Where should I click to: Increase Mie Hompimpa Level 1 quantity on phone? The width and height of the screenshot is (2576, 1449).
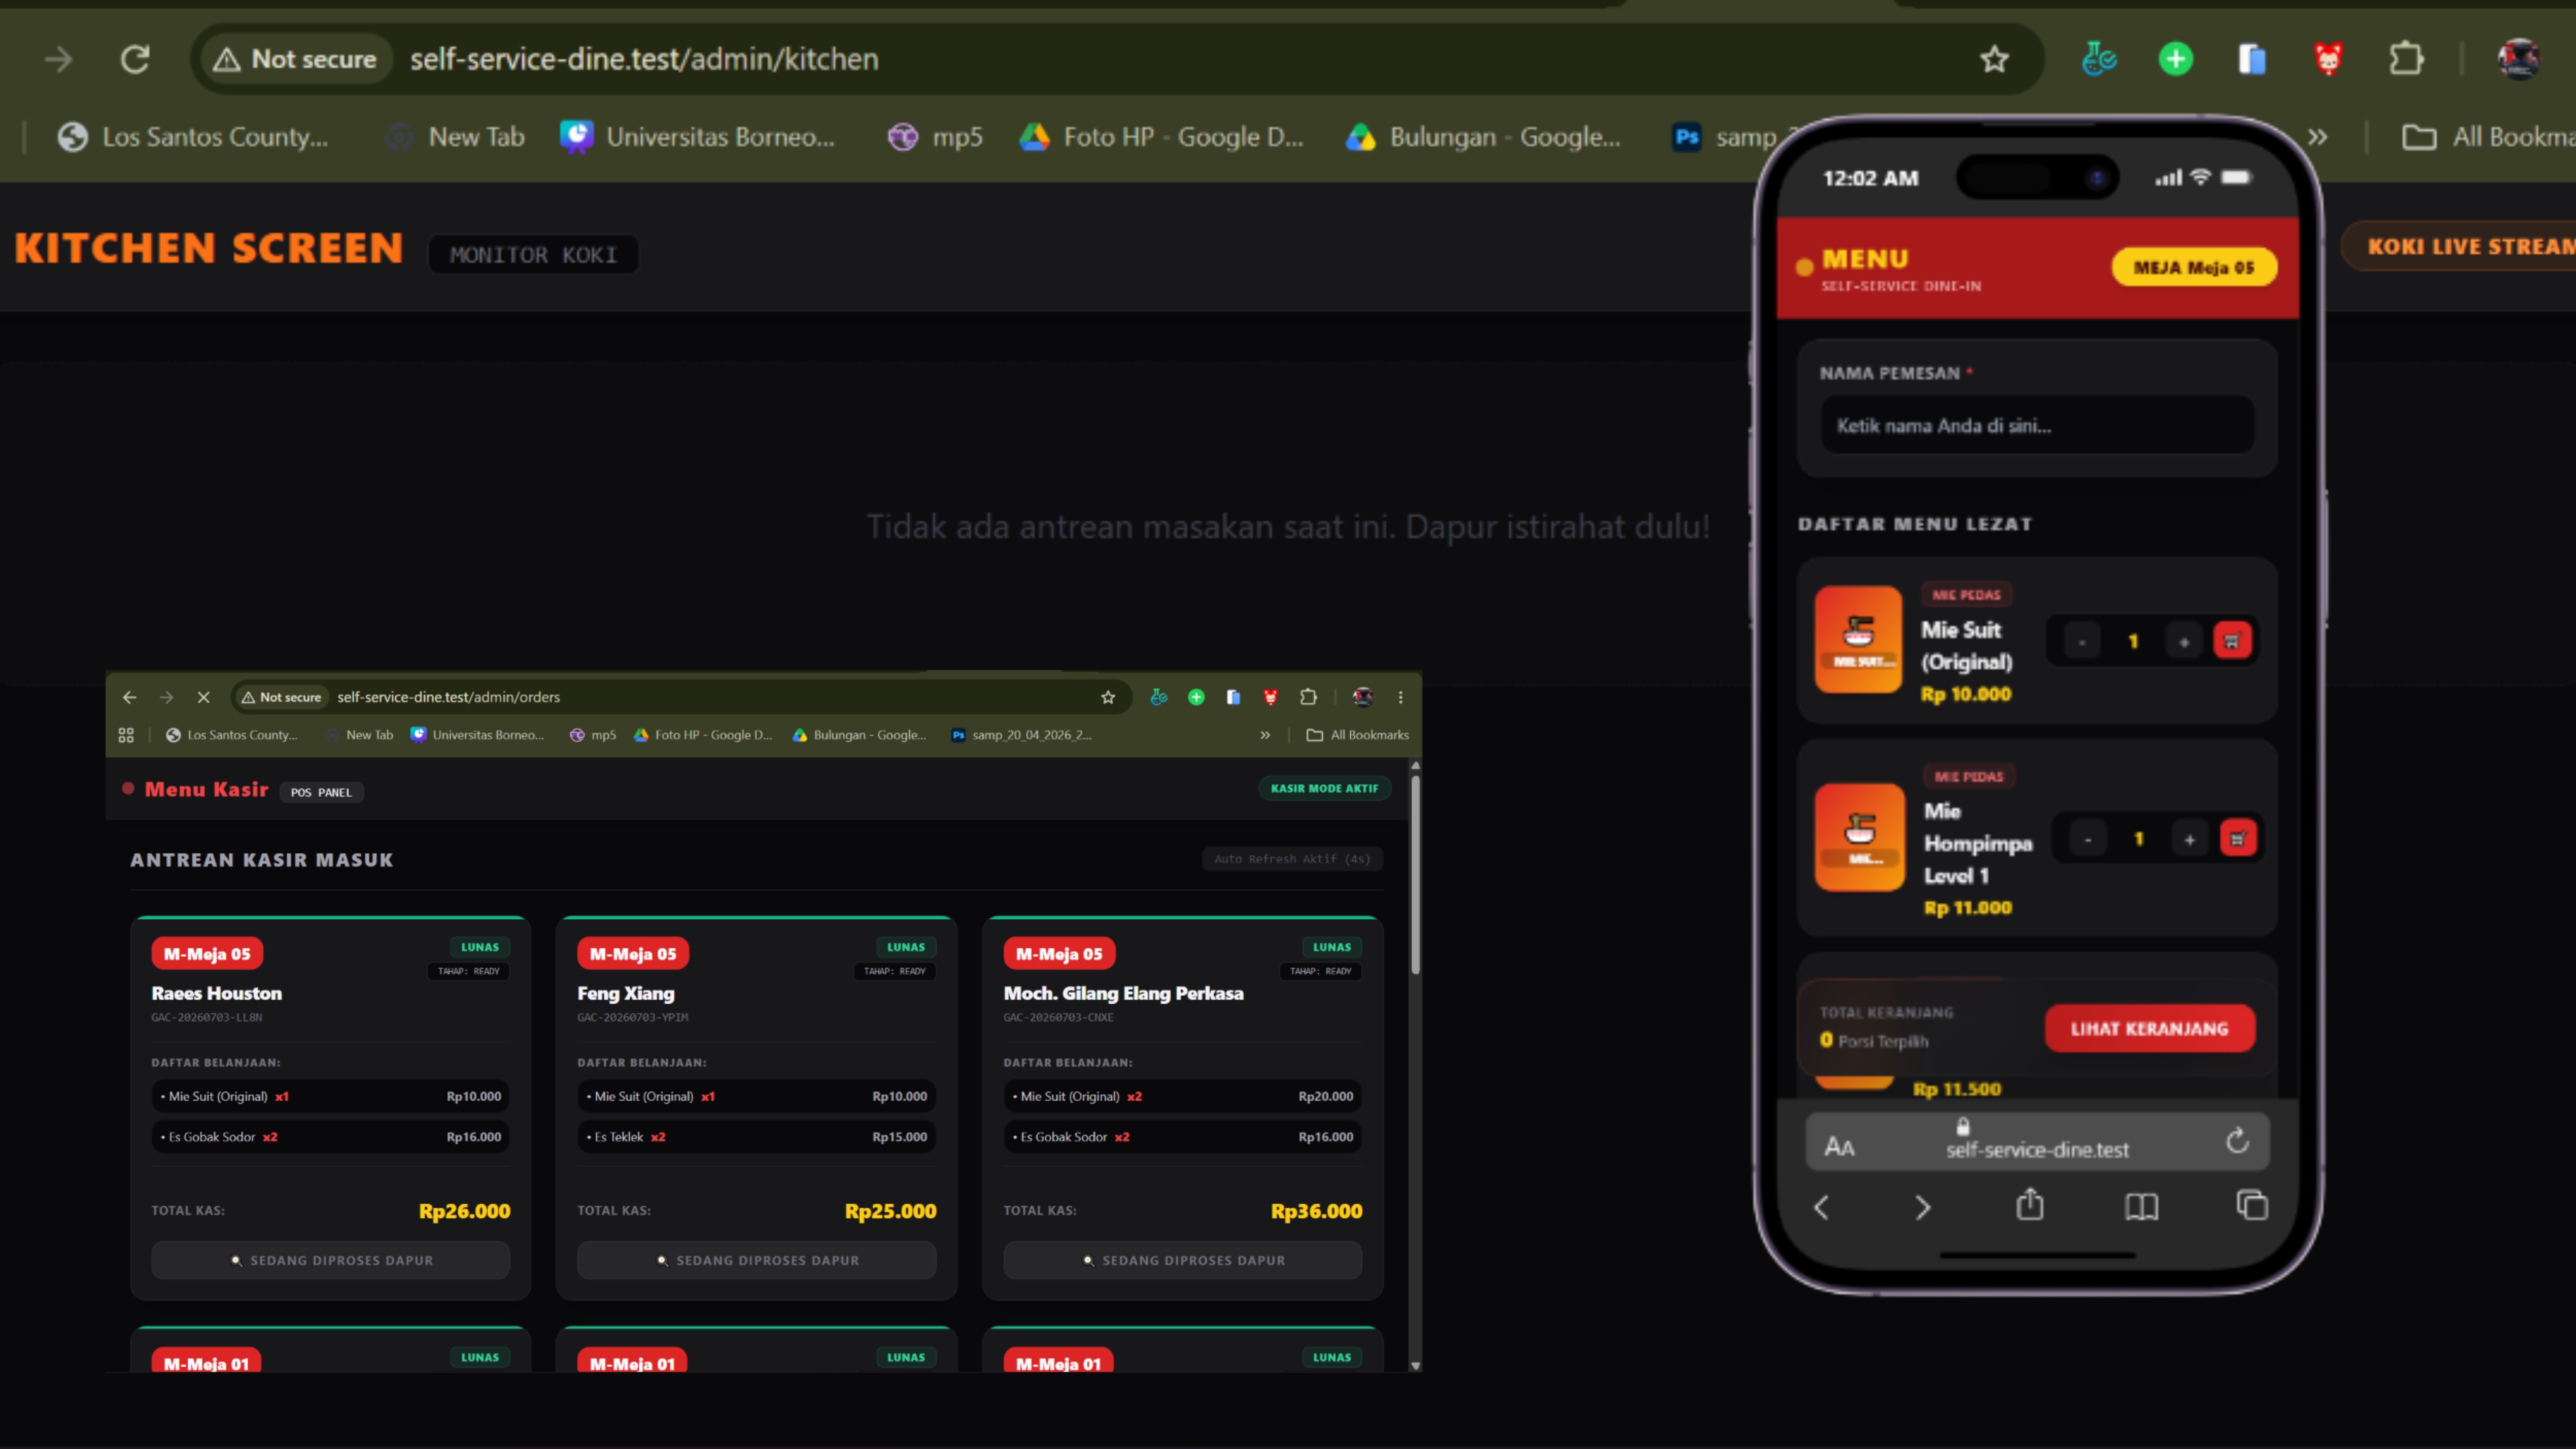click(2189, 839)
